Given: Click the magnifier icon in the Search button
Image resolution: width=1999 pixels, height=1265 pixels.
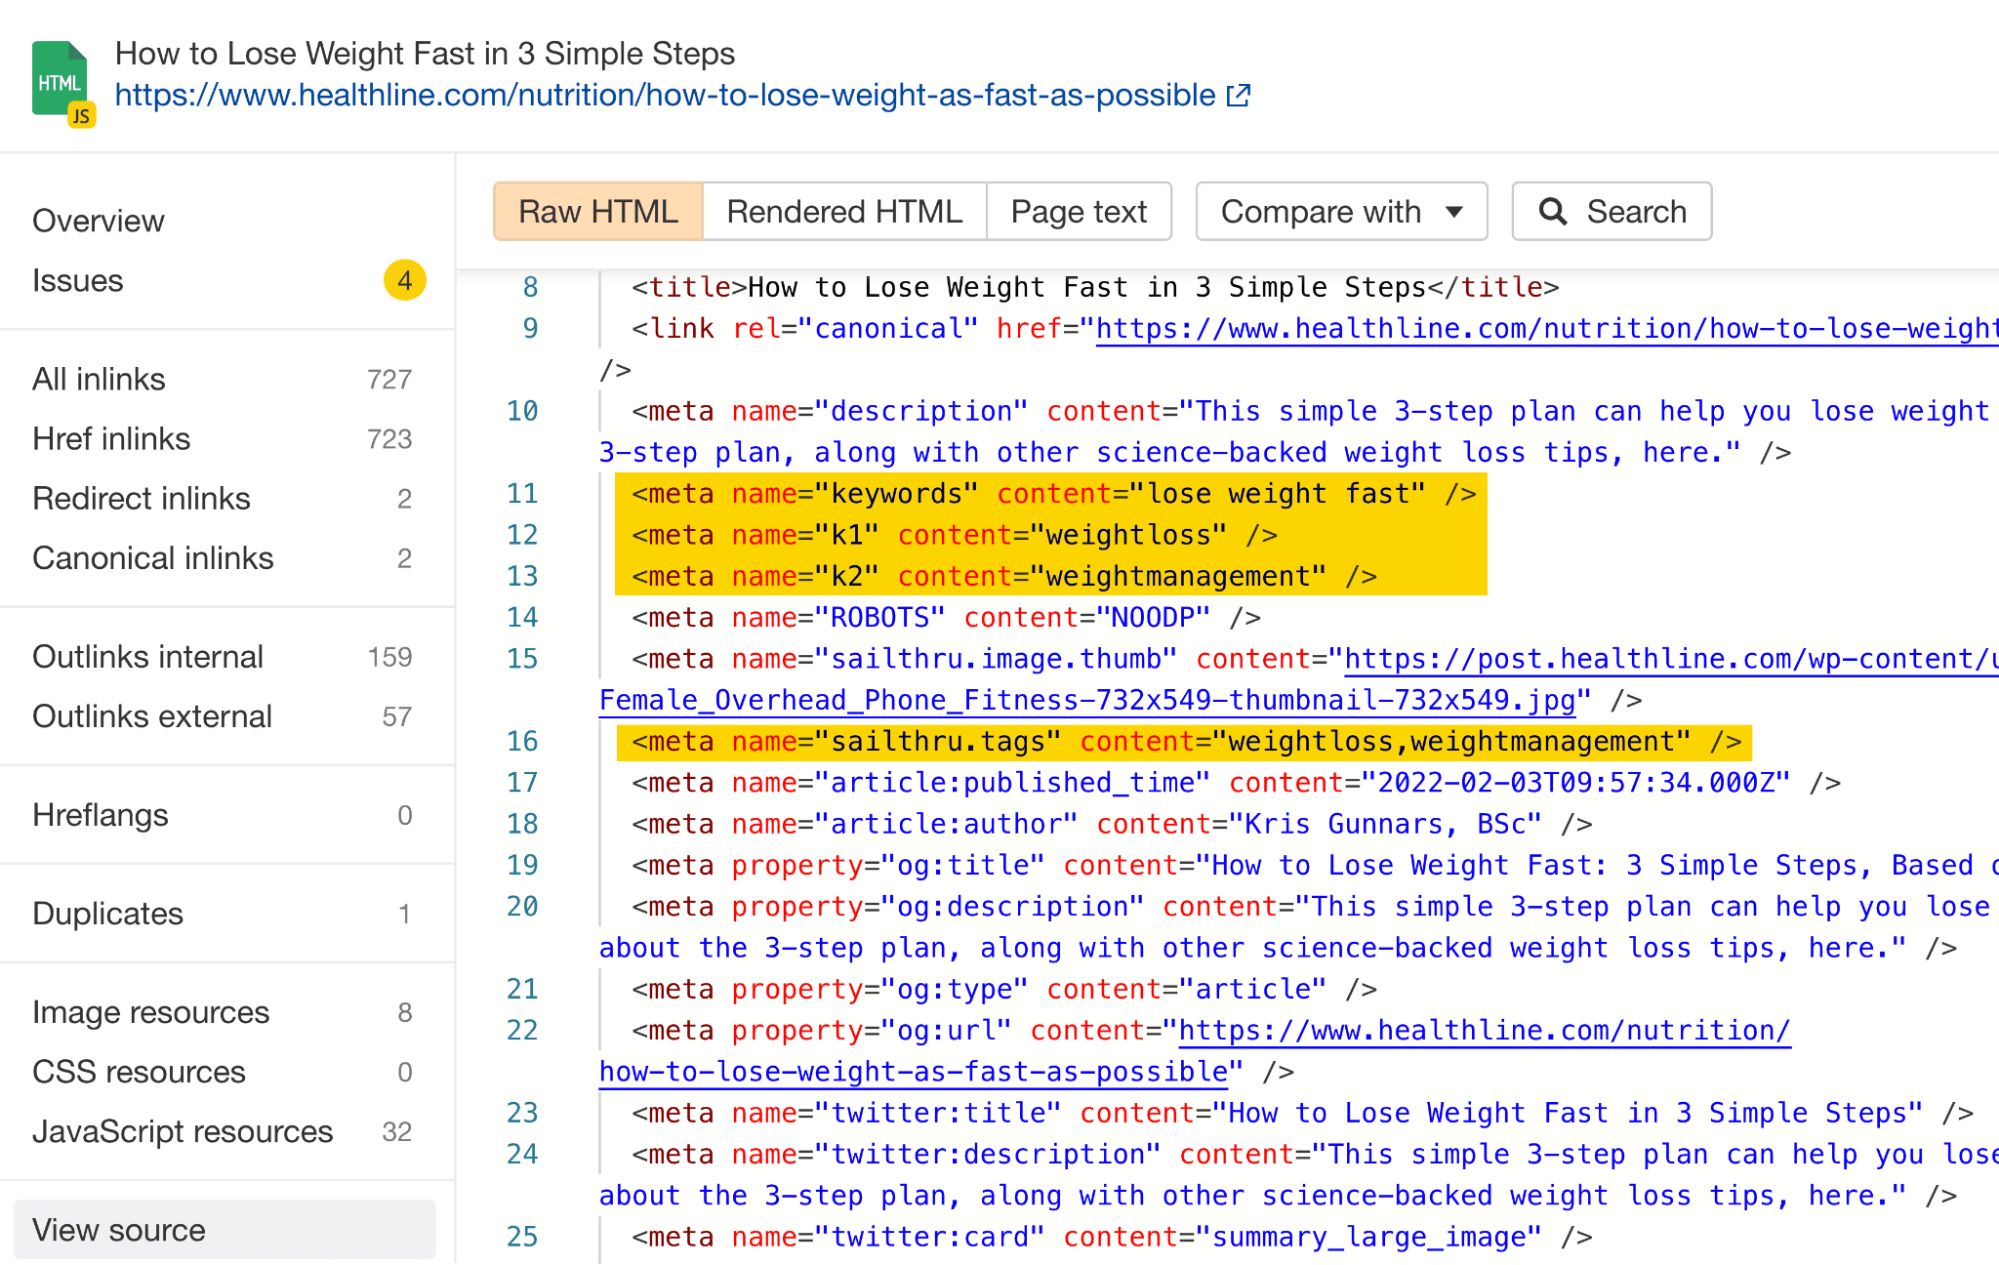Looking at the screenshot, I should tap(1552, 211).
